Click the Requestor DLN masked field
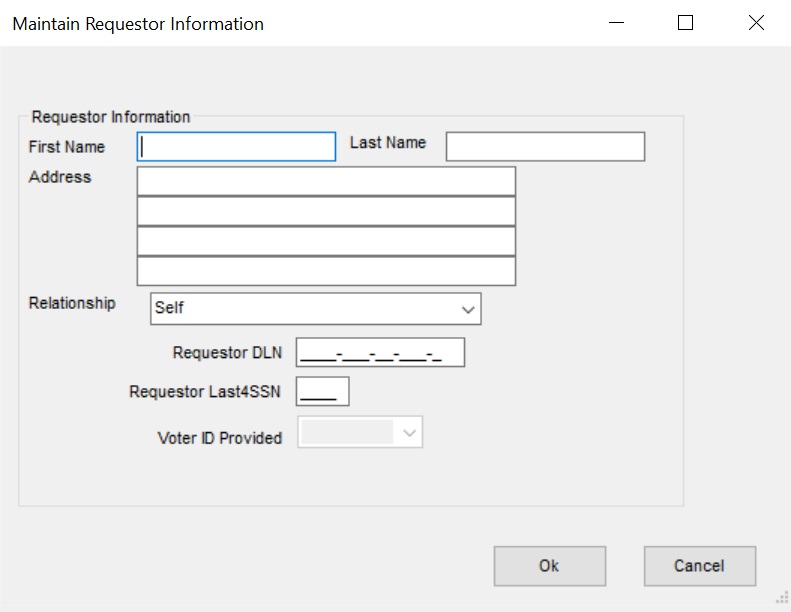The image size is (791, 612). tap(380, 352)
